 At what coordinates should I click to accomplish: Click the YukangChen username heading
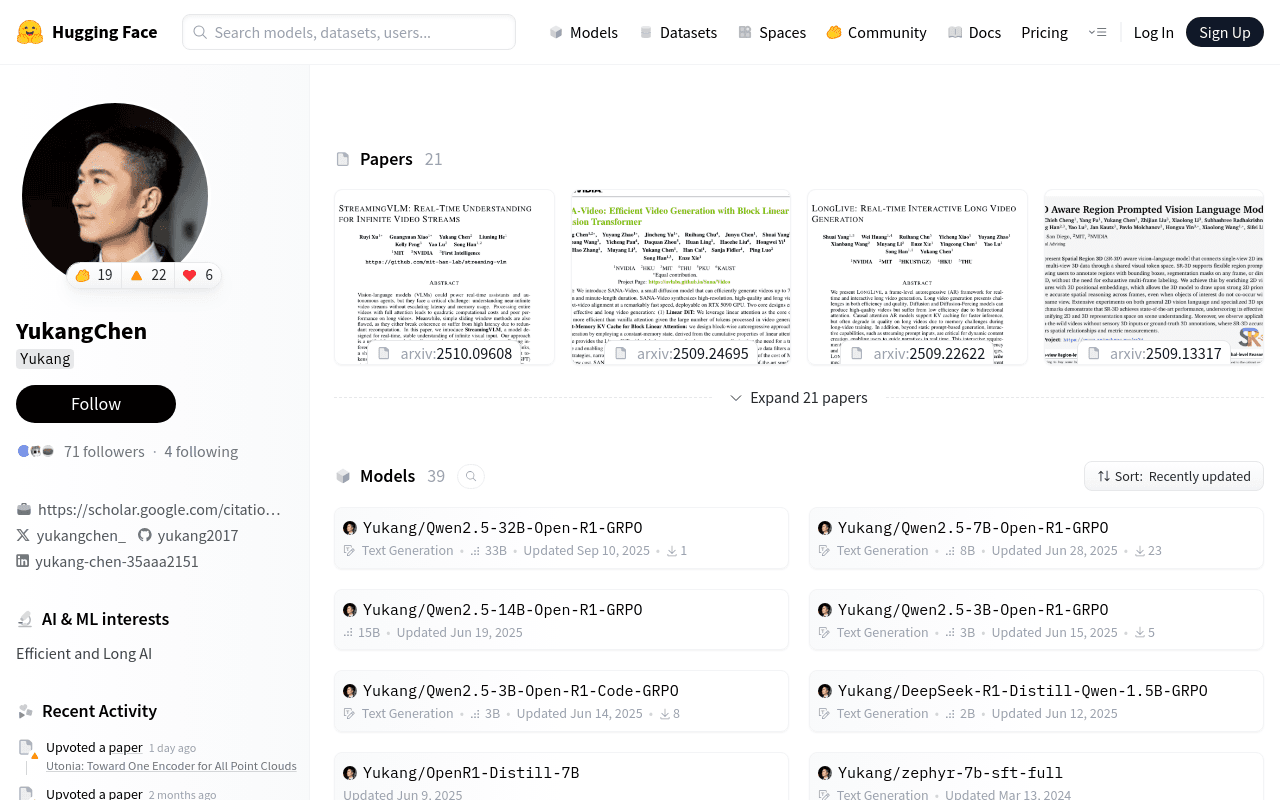coord(82,331)
